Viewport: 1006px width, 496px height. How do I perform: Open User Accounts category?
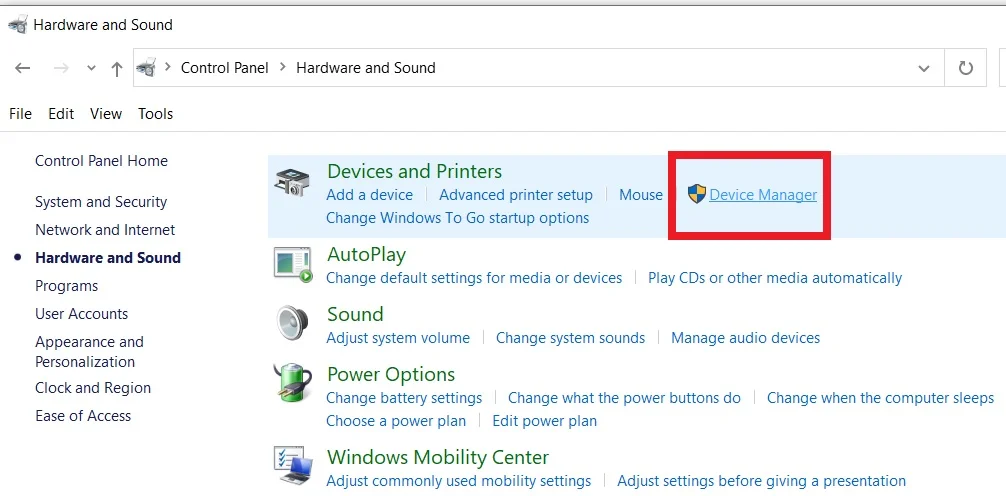(81, 314)
